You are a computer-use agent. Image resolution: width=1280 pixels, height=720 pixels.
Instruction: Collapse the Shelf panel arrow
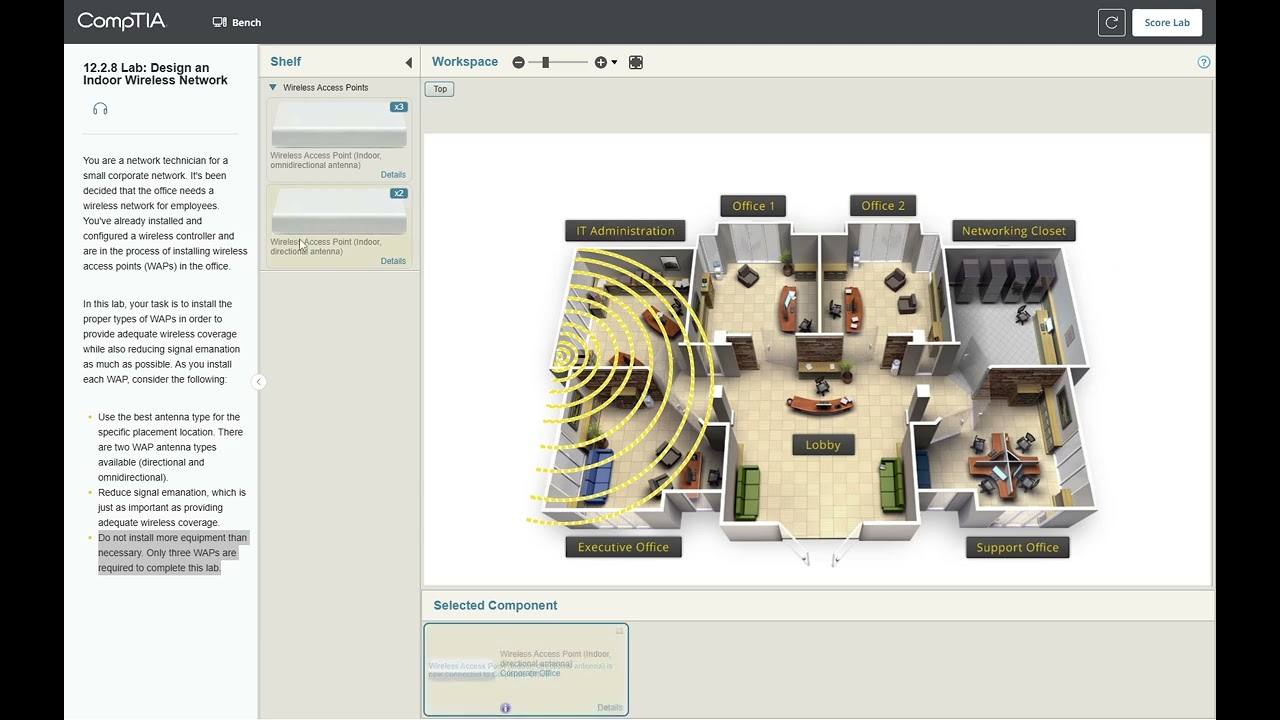coord(408,62)
